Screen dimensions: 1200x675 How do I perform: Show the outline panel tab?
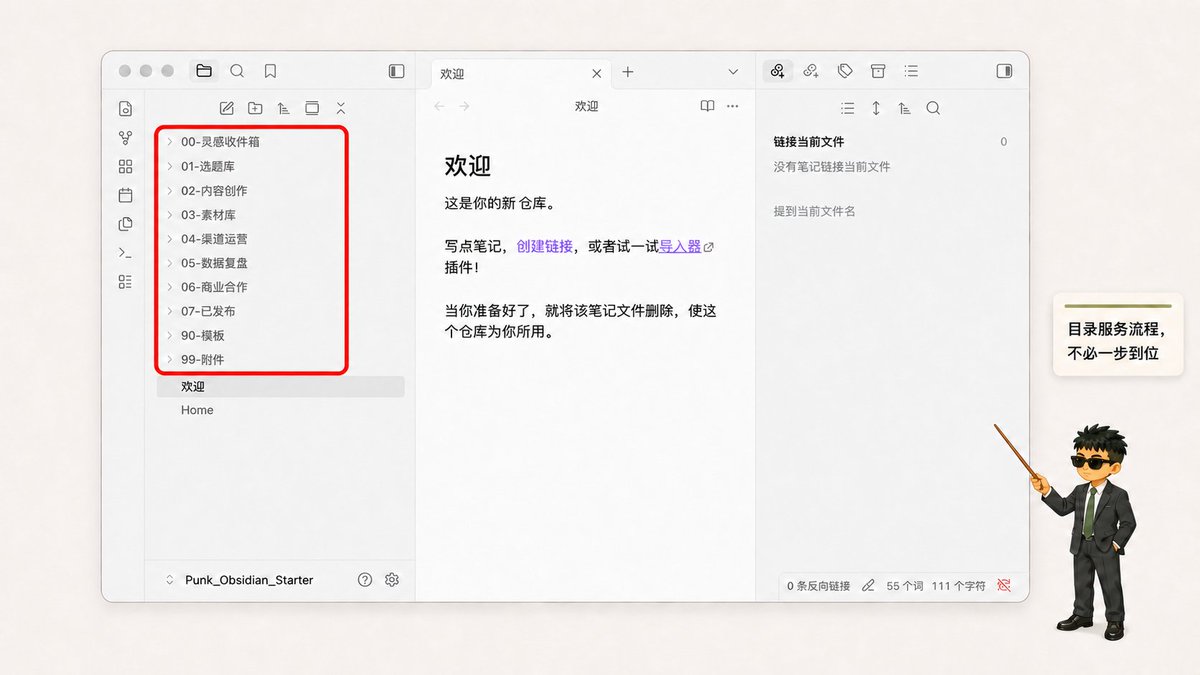coord(911,71)
